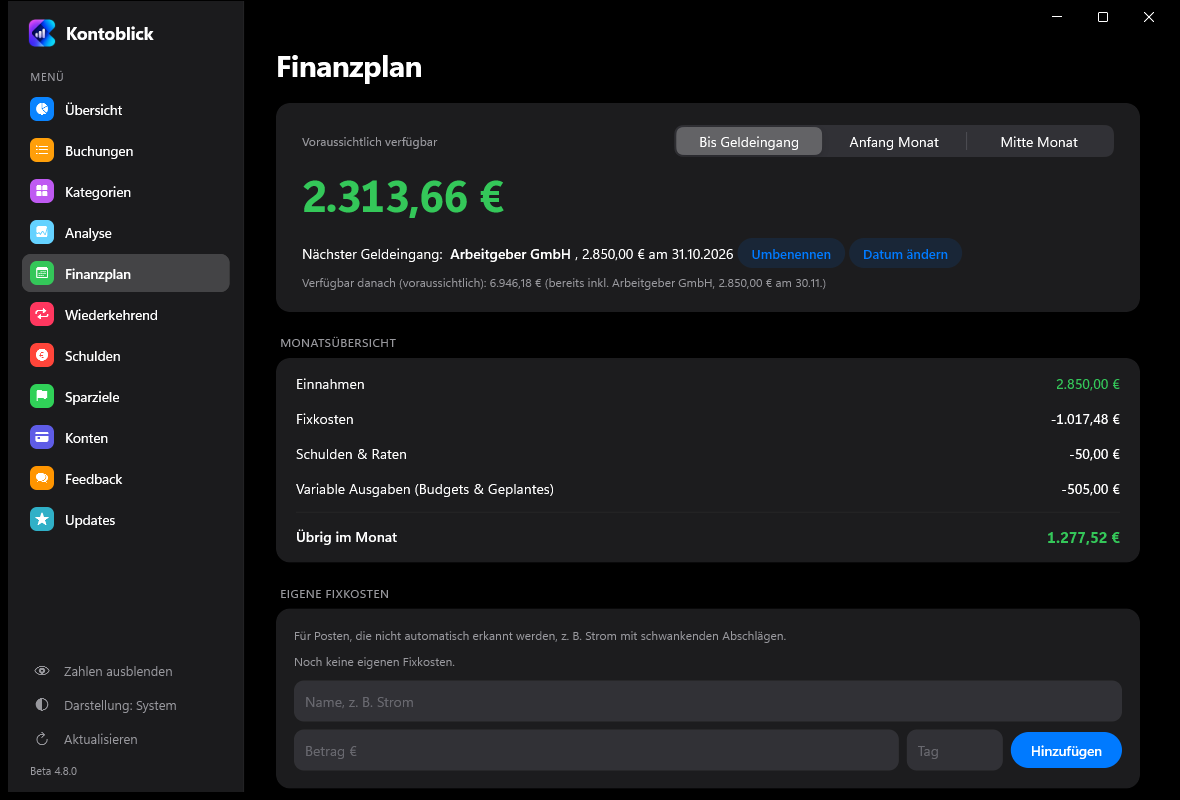Click the green Finanzplan icon
Screen dimensions: 1180x800
pyautogui.click(x=42, y=273)
